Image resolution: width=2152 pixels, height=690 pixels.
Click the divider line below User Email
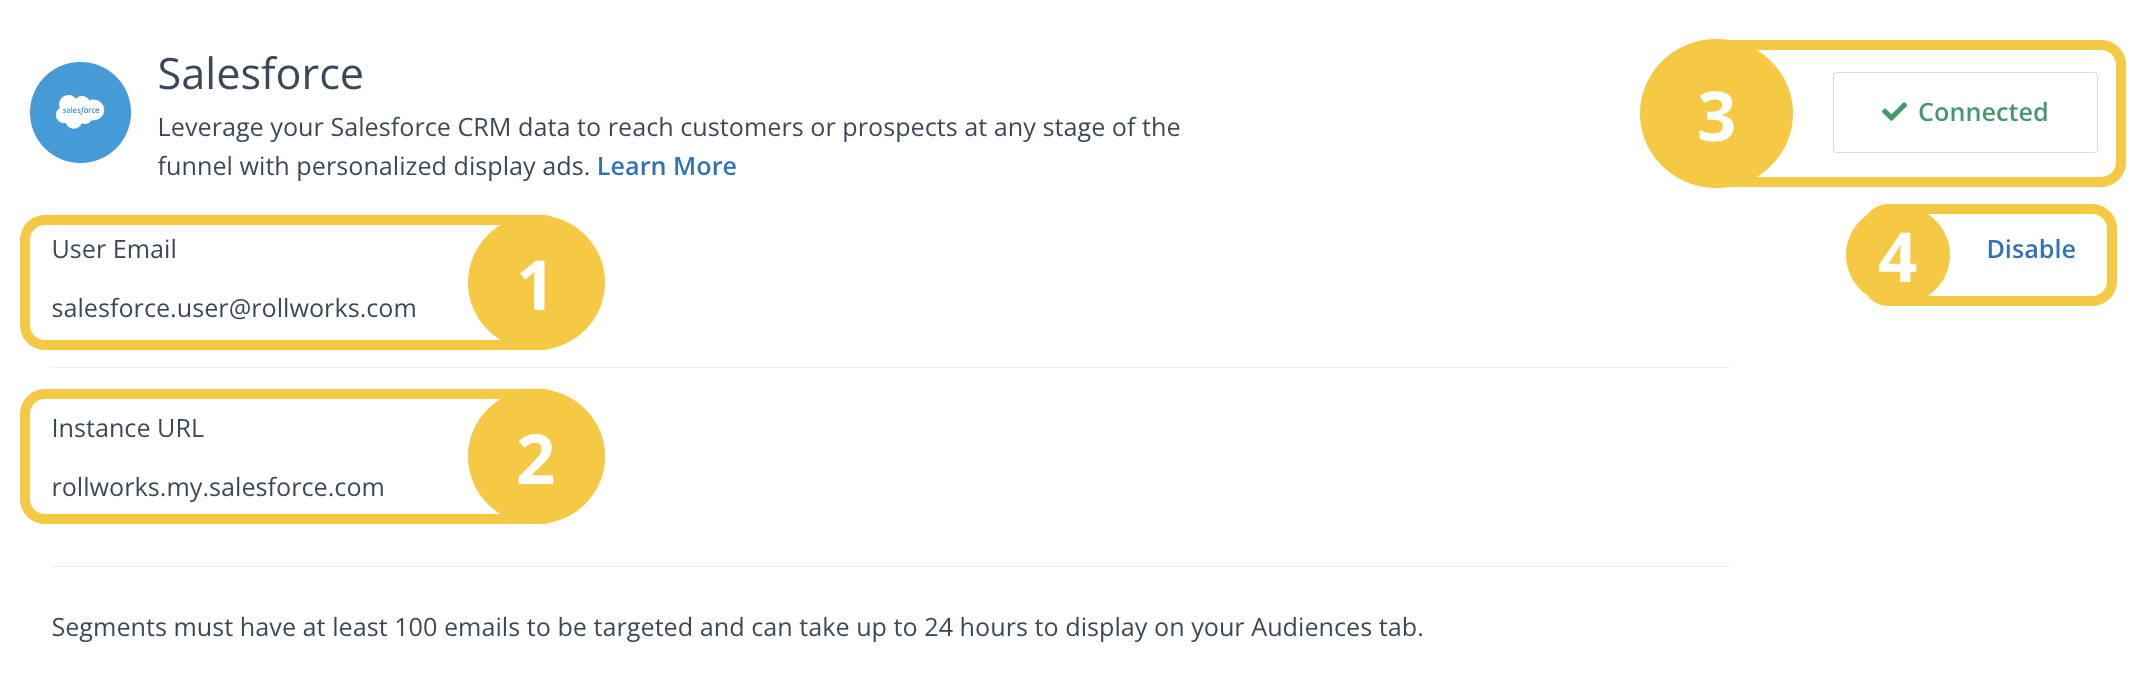(890, 368)
